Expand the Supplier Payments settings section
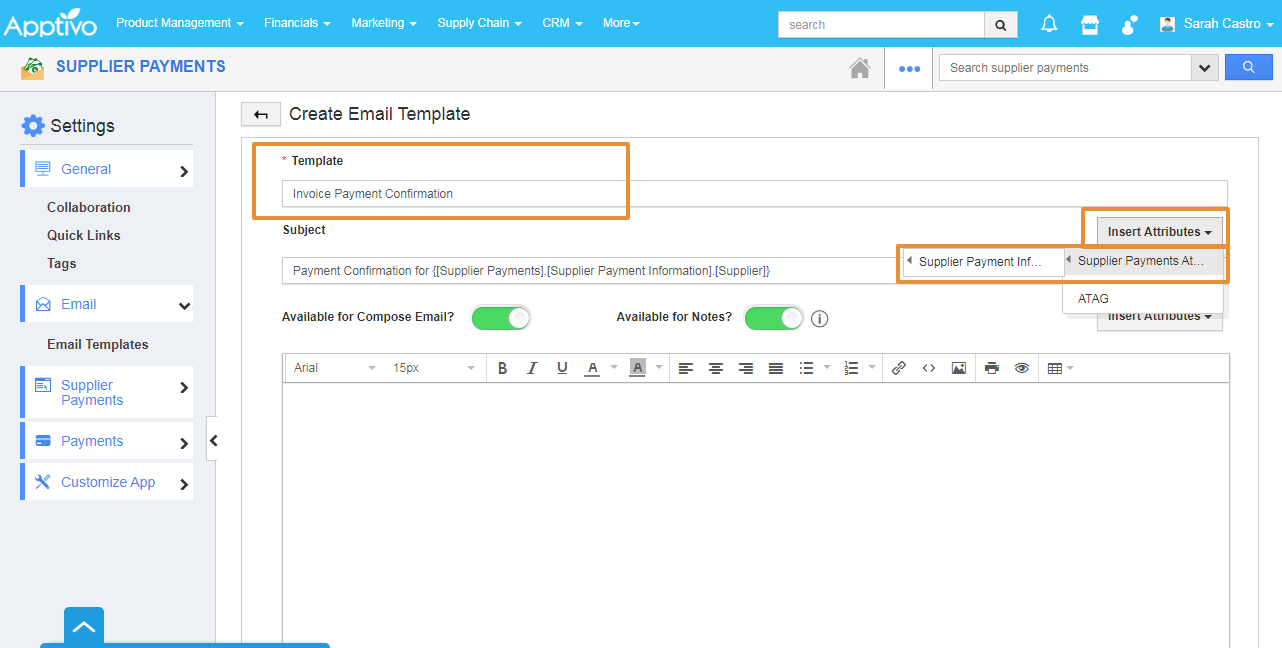 click(x=108, y=392)
